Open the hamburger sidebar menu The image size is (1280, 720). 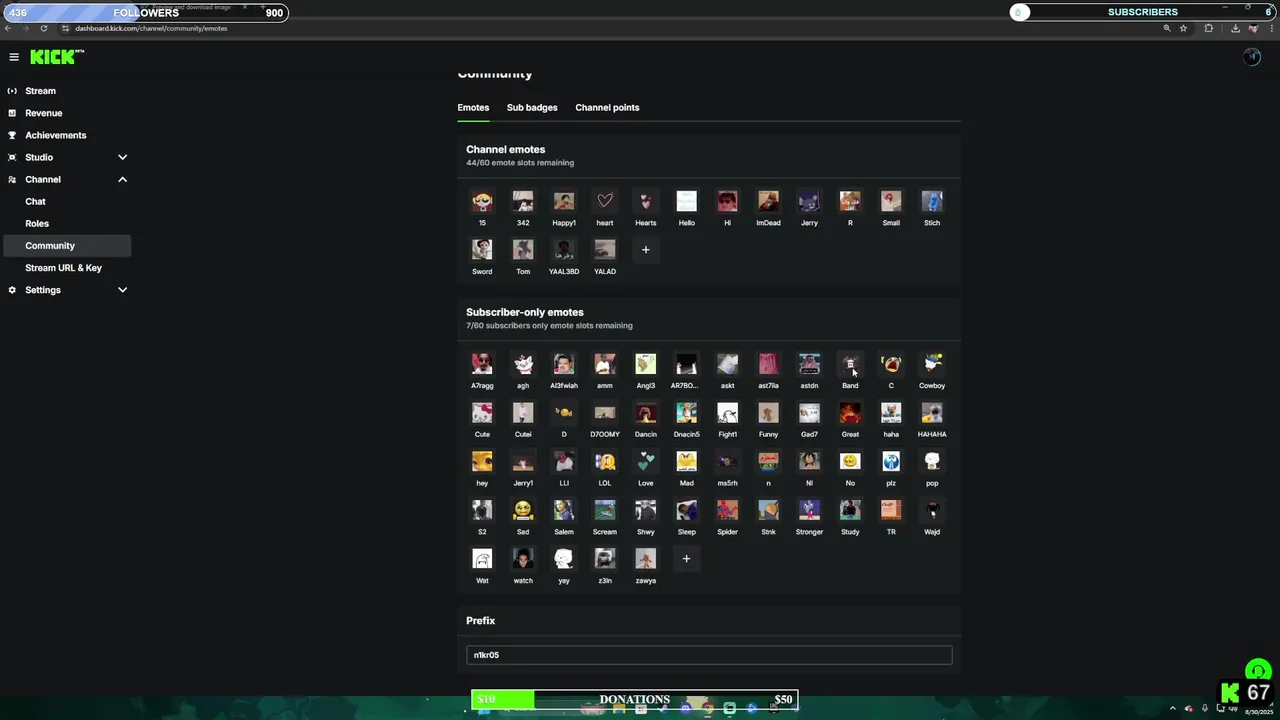pos(14,57)
